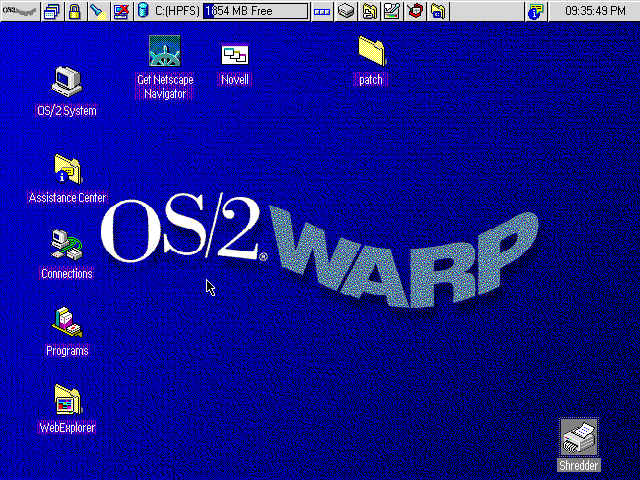The width and height of the screenshot is (640, 480).
Task: Open the OS/2 System computer icon
Action: pyautogui.click(x=67, y=82)
